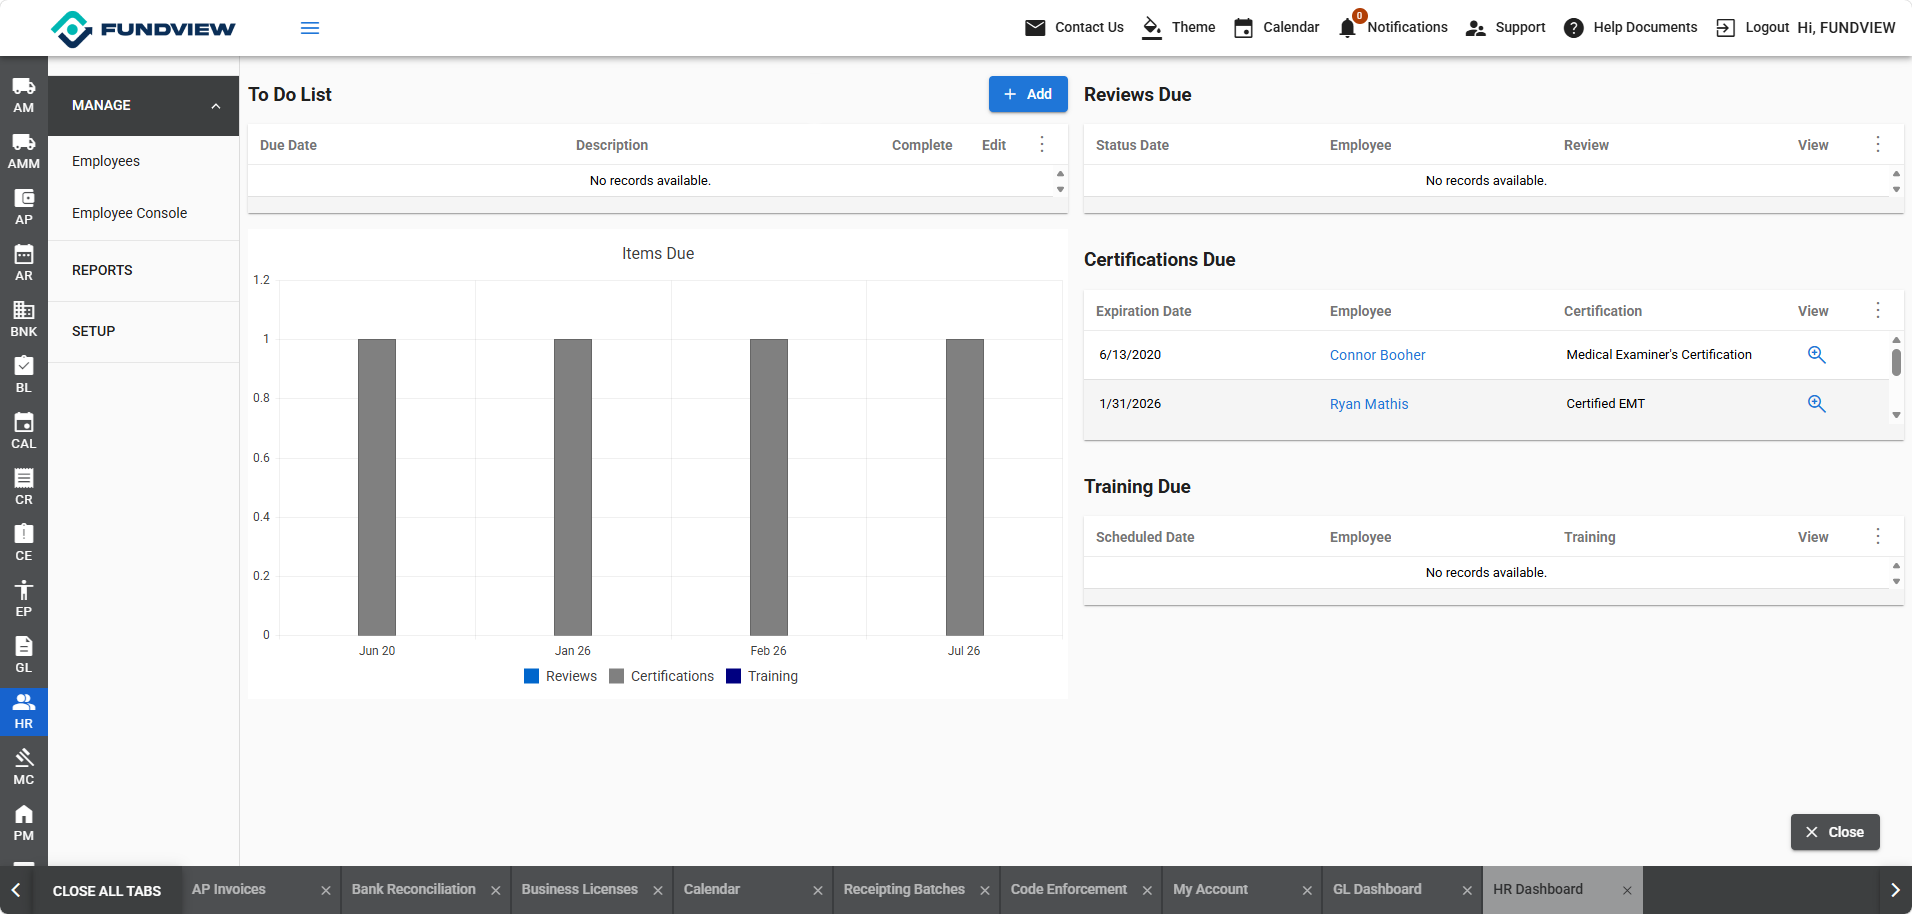The height and width of the screenshot is (914, 1912).
Task: Toggle the hamburger navigation menu
Action: pyautogui.click(x=310, y=28)
